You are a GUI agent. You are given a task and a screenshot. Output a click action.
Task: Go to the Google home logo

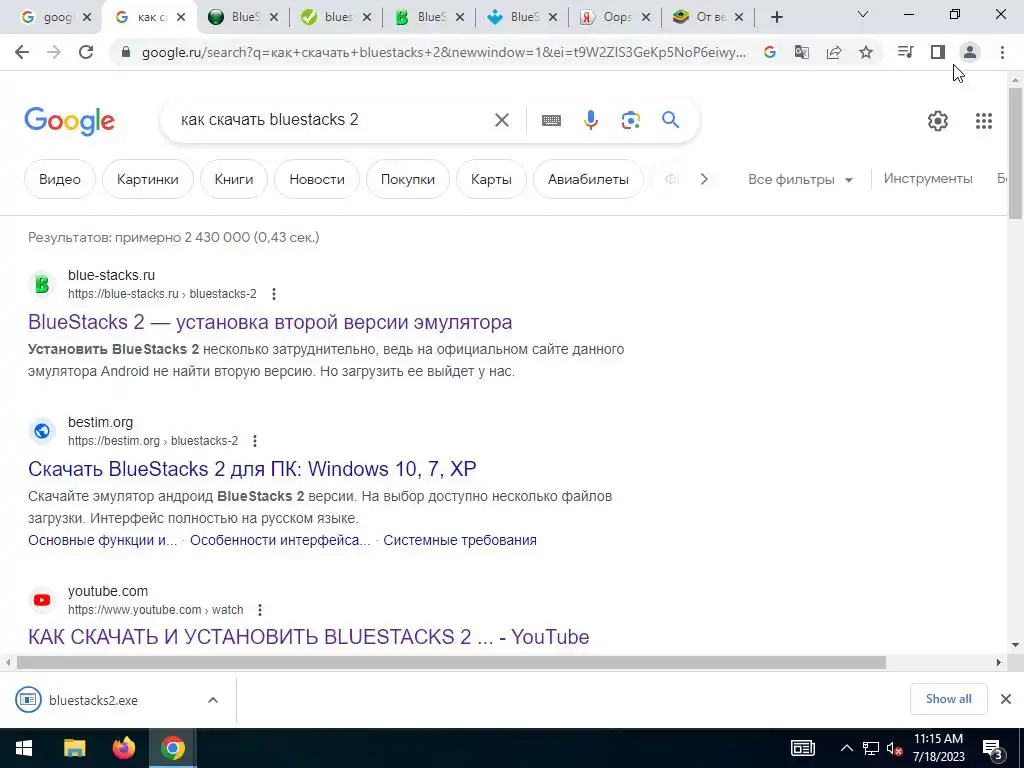click(x=69, y=121)
